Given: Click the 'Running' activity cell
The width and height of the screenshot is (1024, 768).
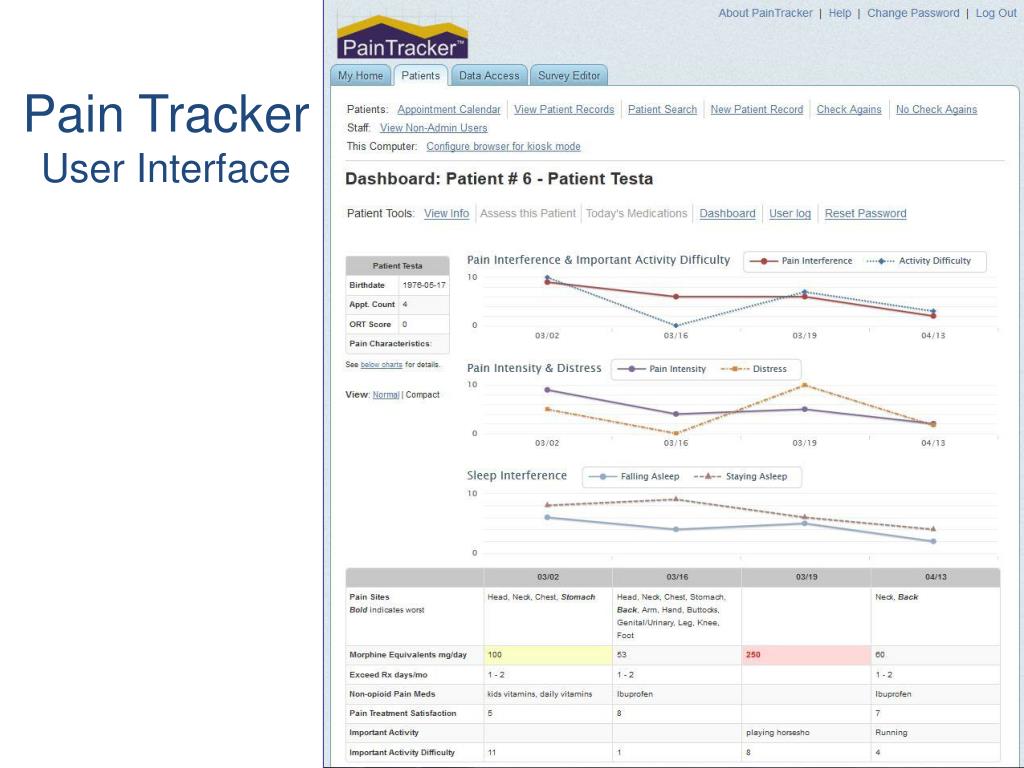Looking at the screenshot, I should point(936,733).
